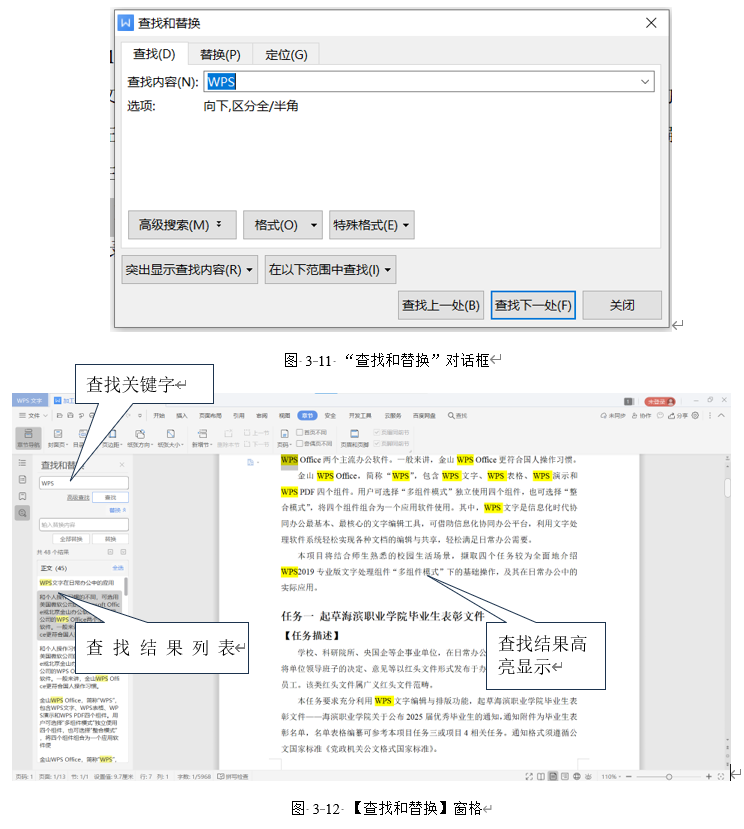Viewport: 744px width, 829px height.
Task: Open the find-replace magnifier icon in sidebar
Action: (22, 513)
